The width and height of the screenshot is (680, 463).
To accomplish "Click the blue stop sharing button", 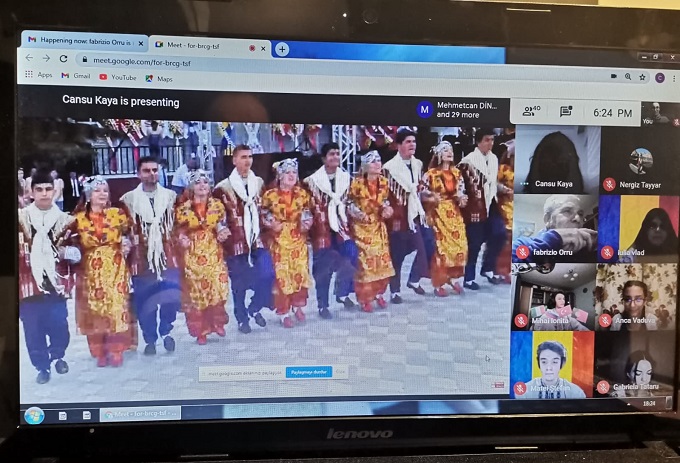I will pyautogui.click(x=308, y=372).
